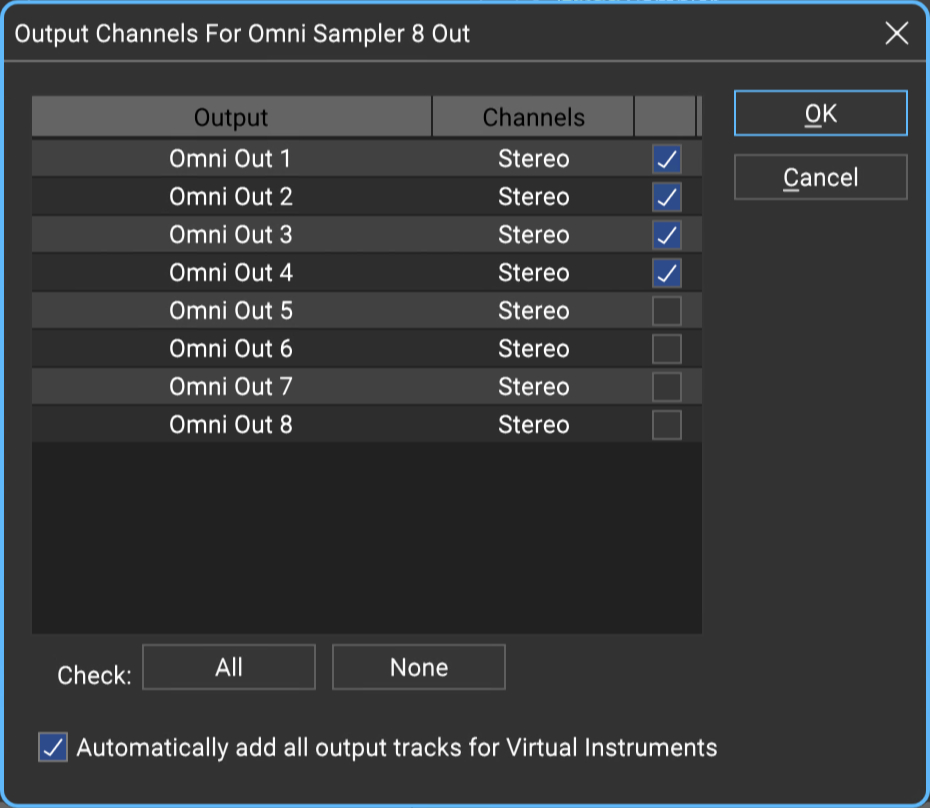This screenshot has height=808, width=930.
Task: Click Cancel to dismiss the dialog
Action: coord(820,177)
